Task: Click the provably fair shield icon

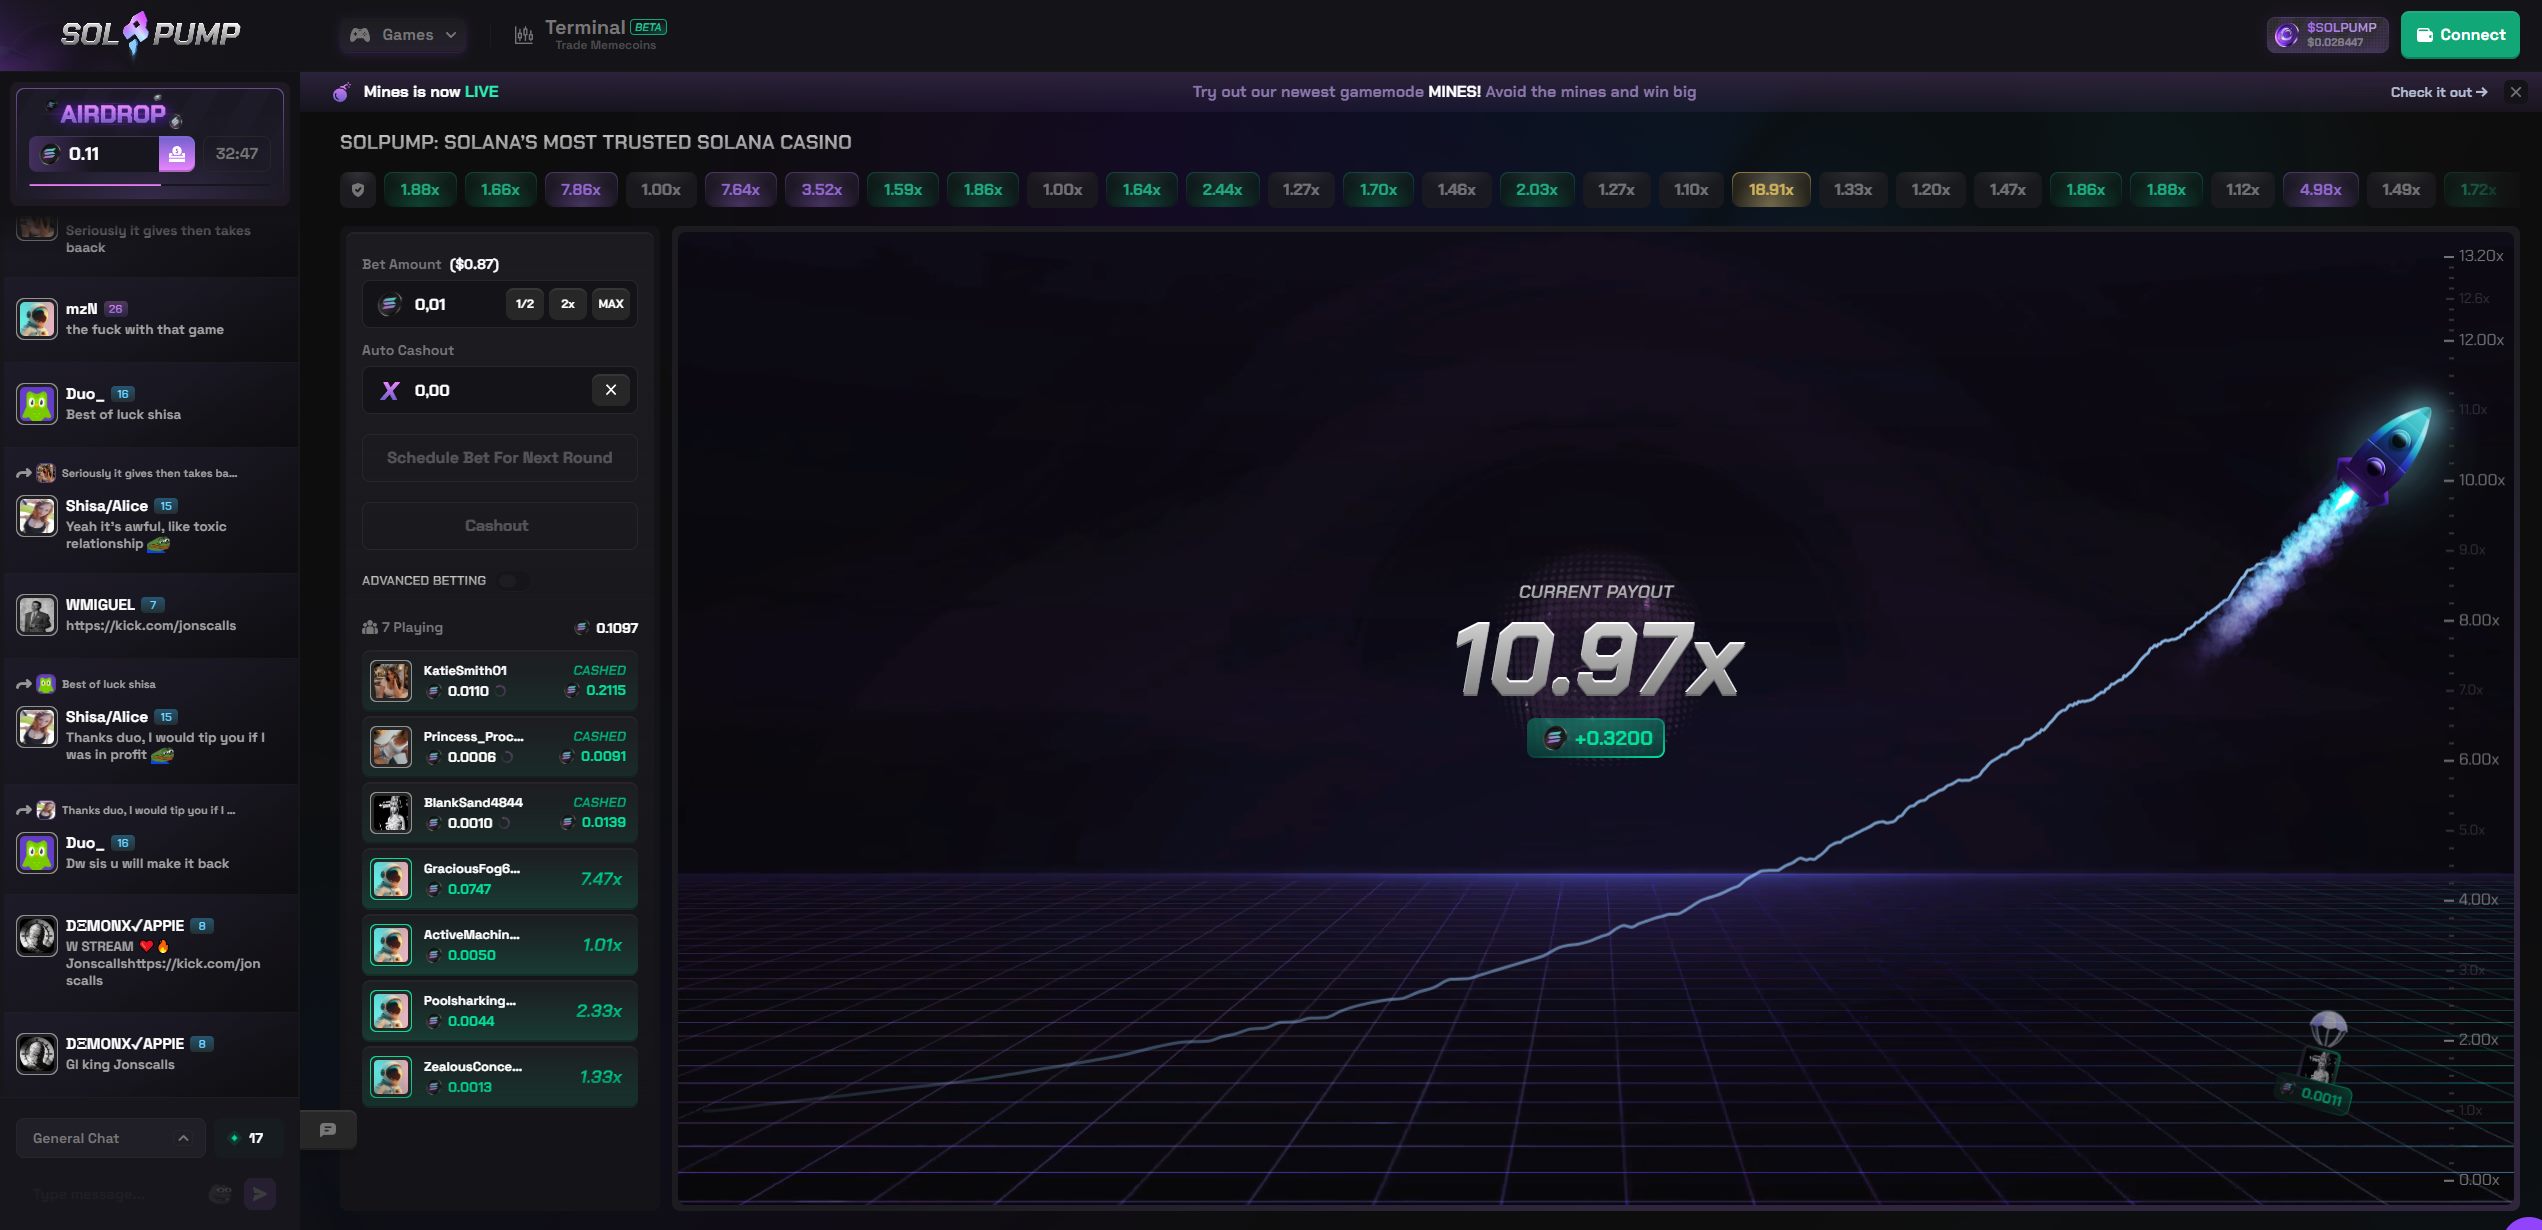Action: tap(358, 189)
